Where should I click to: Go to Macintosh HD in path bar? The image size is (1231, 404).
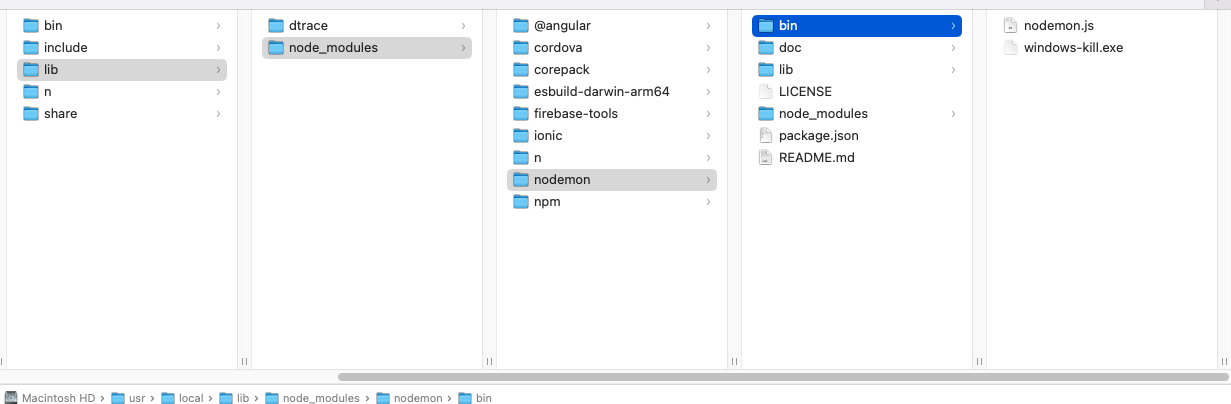tap(58, 398)
